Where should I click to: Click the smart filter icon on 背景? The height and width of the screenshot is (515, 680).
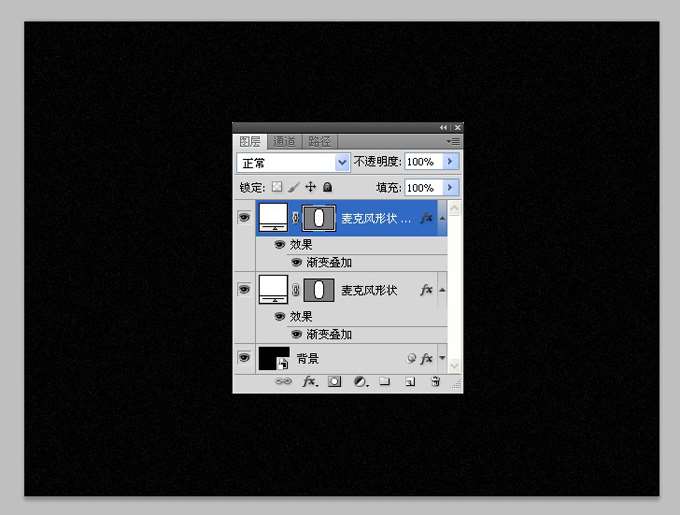(x=412, y=358)
